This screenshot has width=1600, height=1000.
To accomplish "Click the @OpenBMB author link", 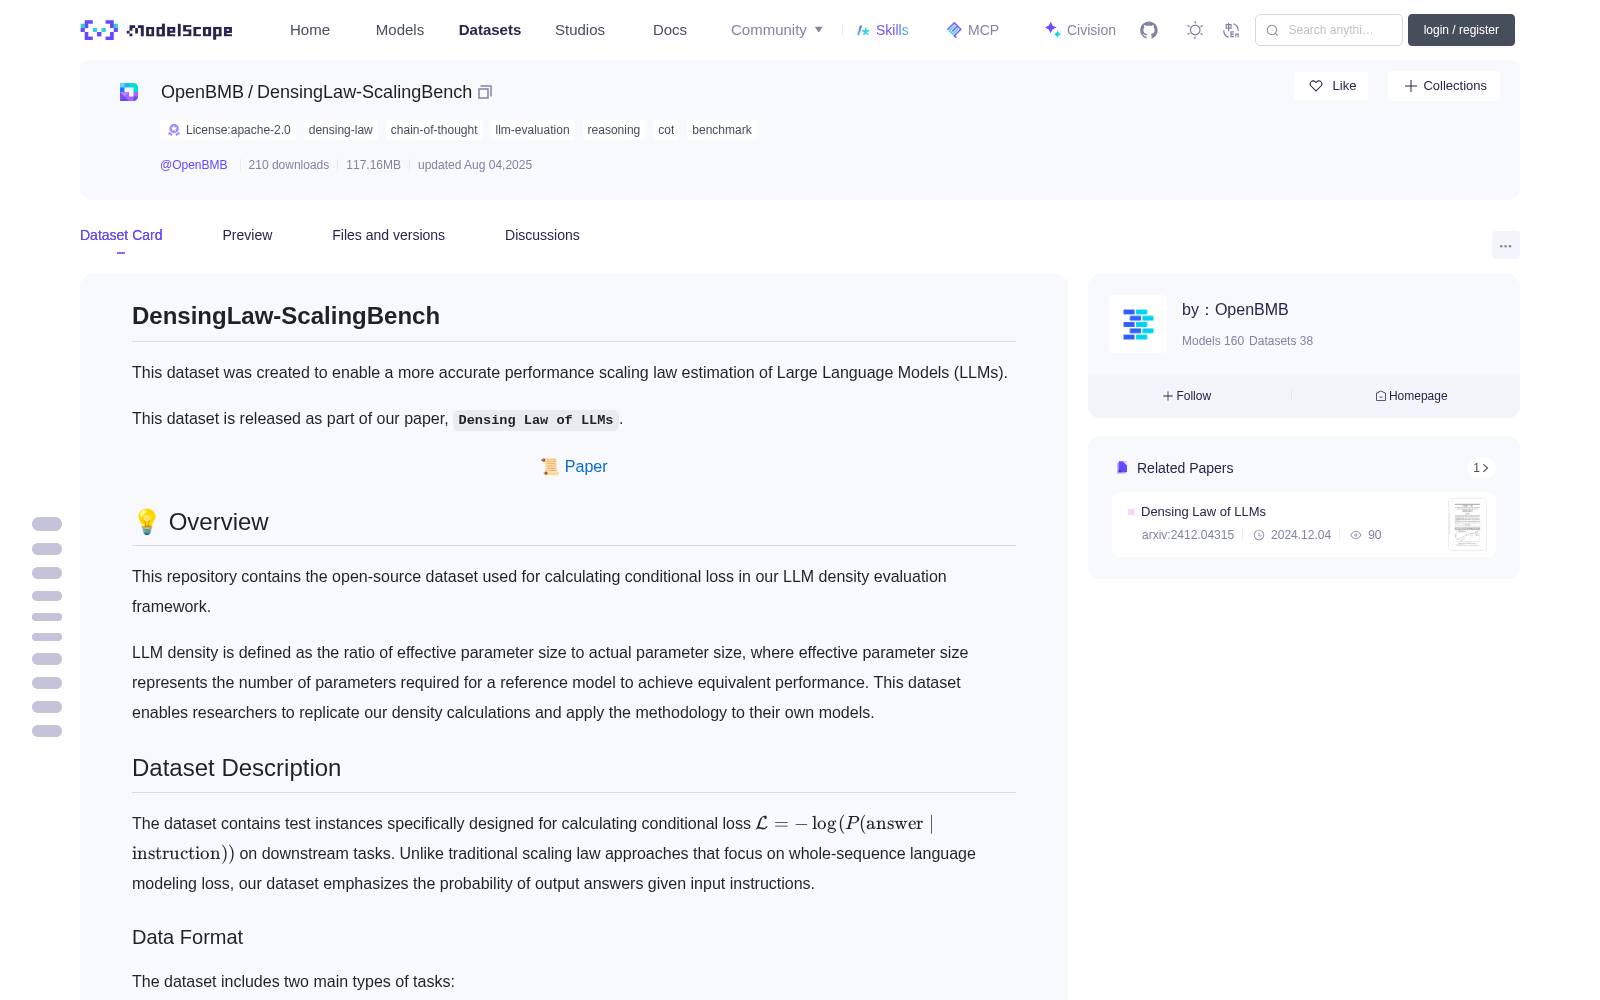I will pos(194,165).
